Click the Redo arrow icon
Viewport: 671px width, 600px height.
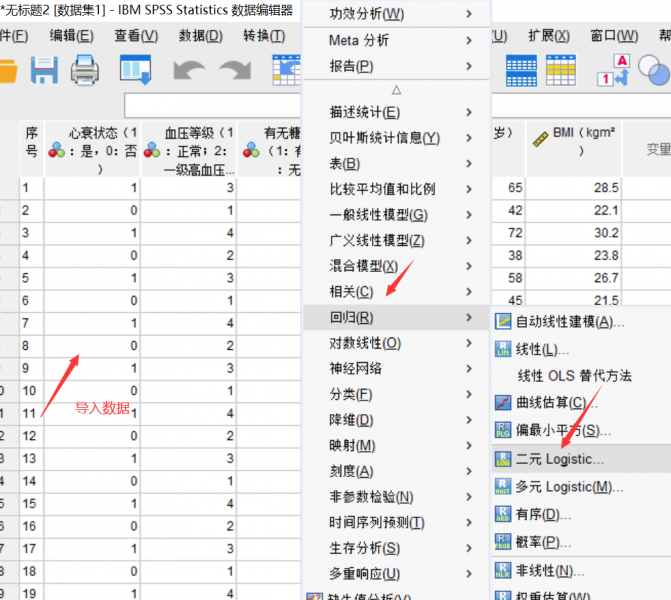(236, 71)
